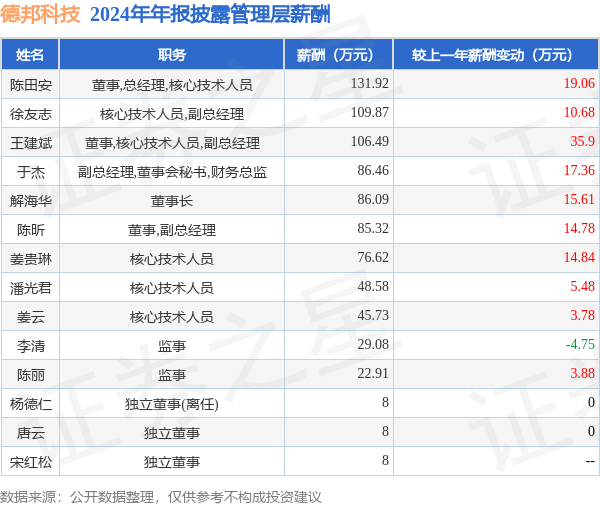This screenshot has width=600, height=506.
Task: Click 监事 in 陈丽 row
Action: tap(172, 375)
